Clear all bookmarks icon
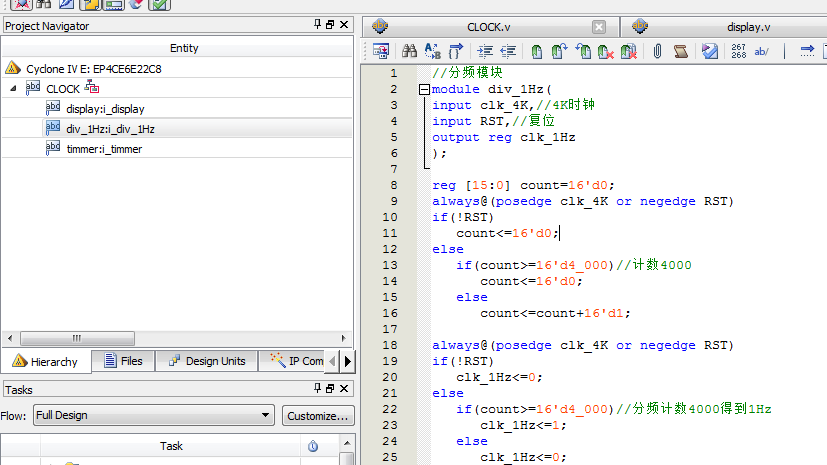This screenshot has height=465, width=827. [x=629, y=52]
